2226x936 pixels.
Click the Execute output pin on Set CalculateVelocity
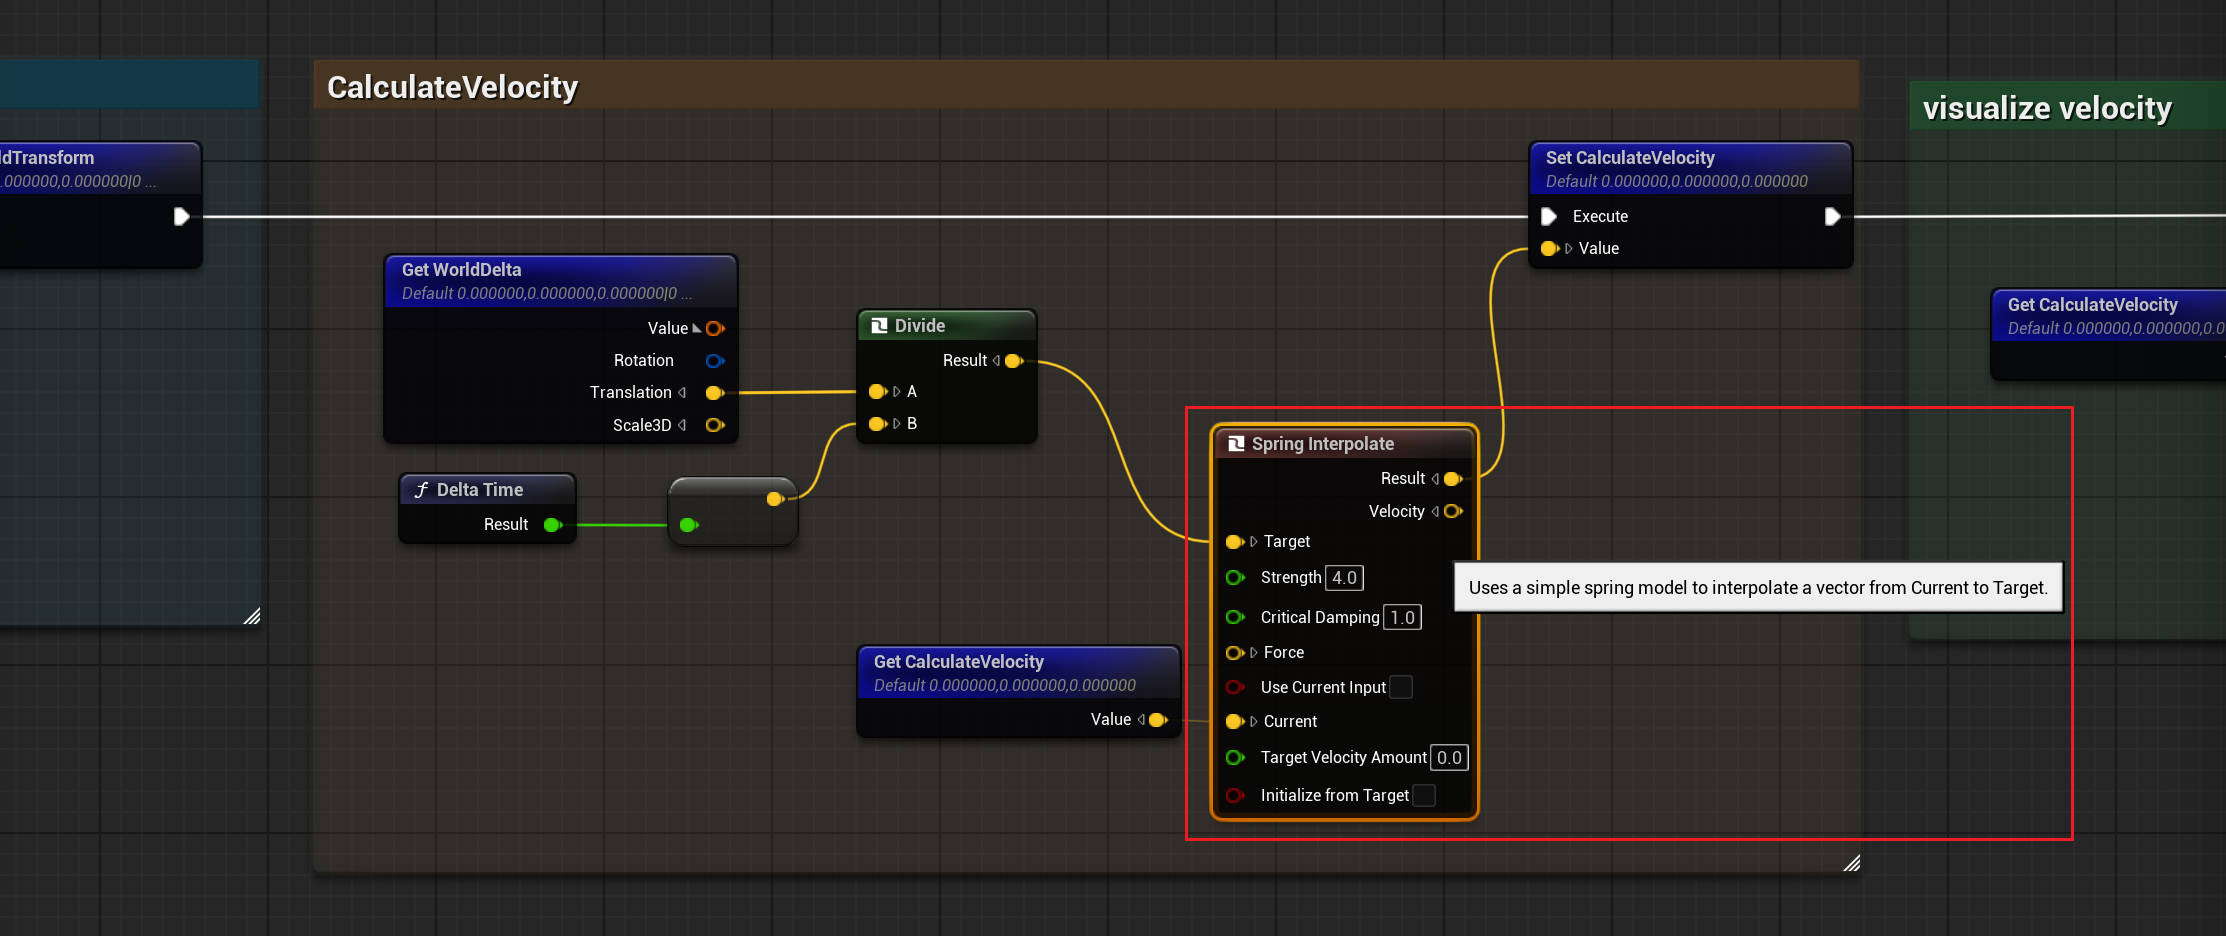pos(1832,216)
